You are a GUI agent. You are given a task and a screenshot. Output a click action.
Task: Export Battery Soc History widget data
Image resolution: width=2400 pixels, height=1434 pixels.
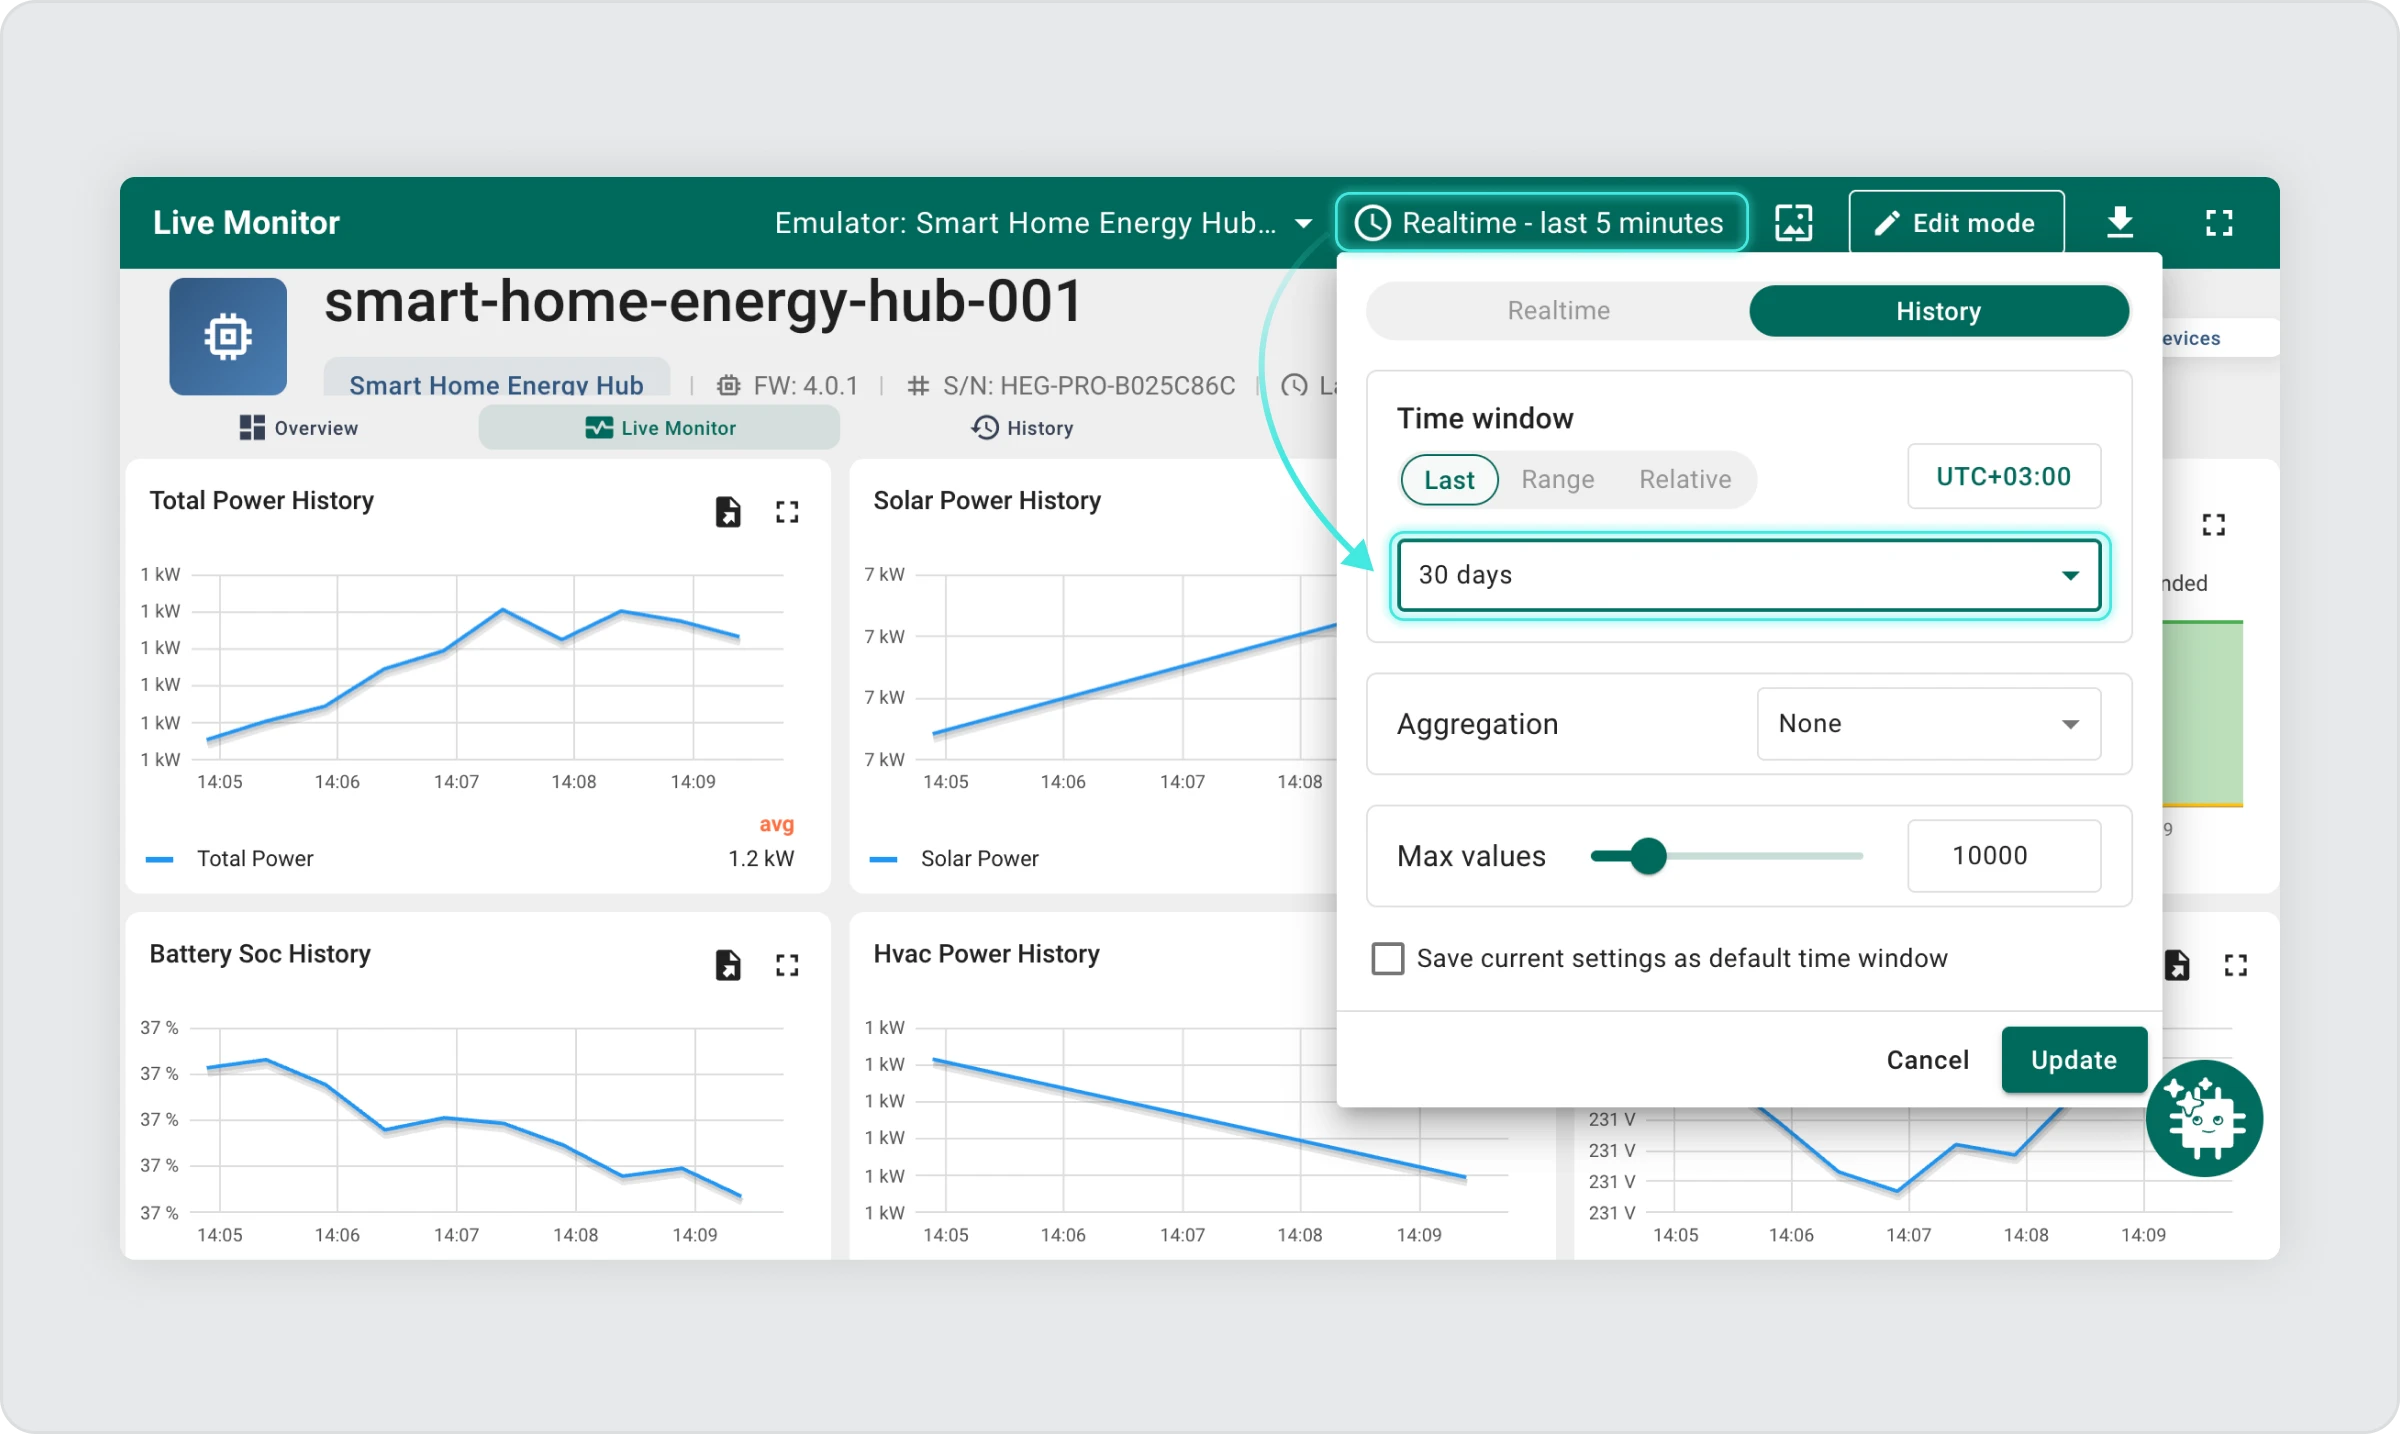(x=728, y=965)
